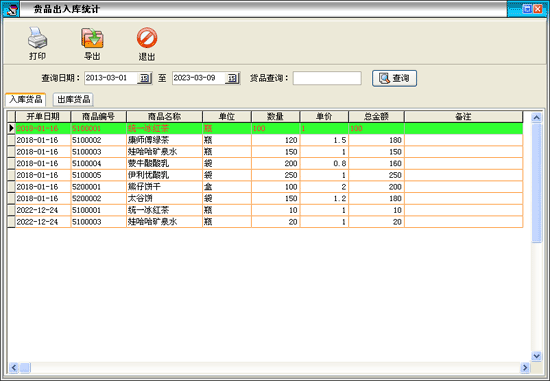Sort by the 开单日期 column header
This screenshot has height=381, width=550.
(43, 116)
